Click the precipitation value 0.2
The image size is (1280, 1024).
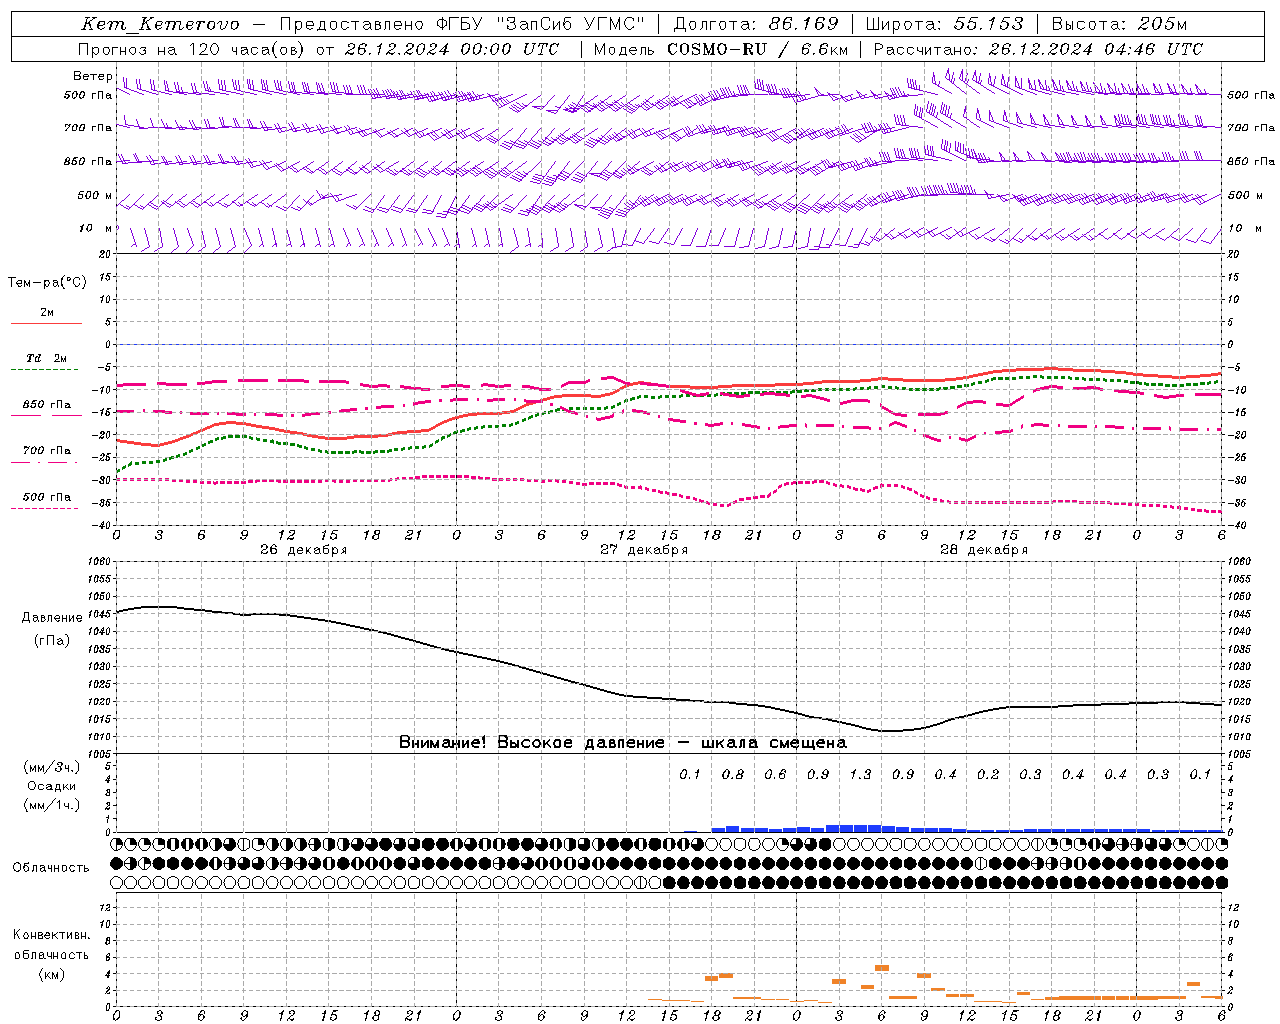pos(988,775)
